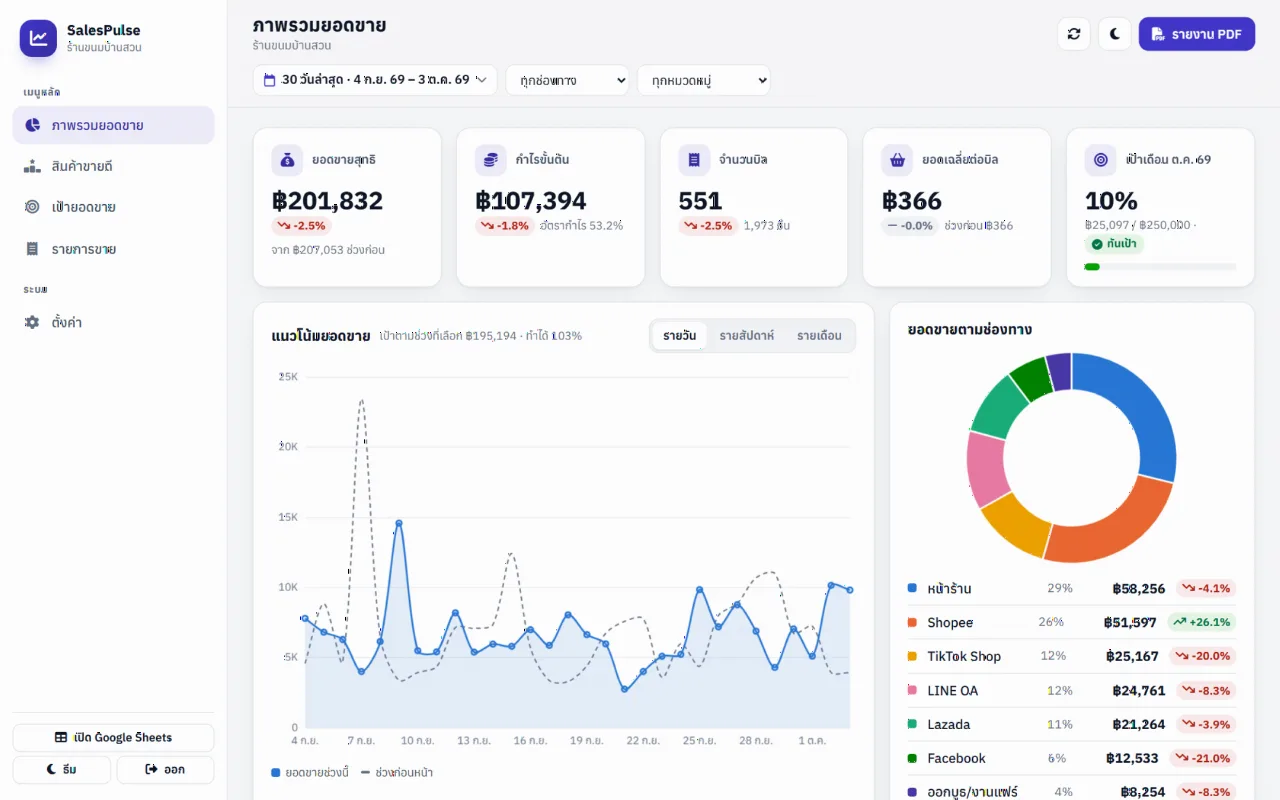Click the money bag icon on ยอดขายสุทธิ card
Screen dimensions: 1280x800
point(287,160)
